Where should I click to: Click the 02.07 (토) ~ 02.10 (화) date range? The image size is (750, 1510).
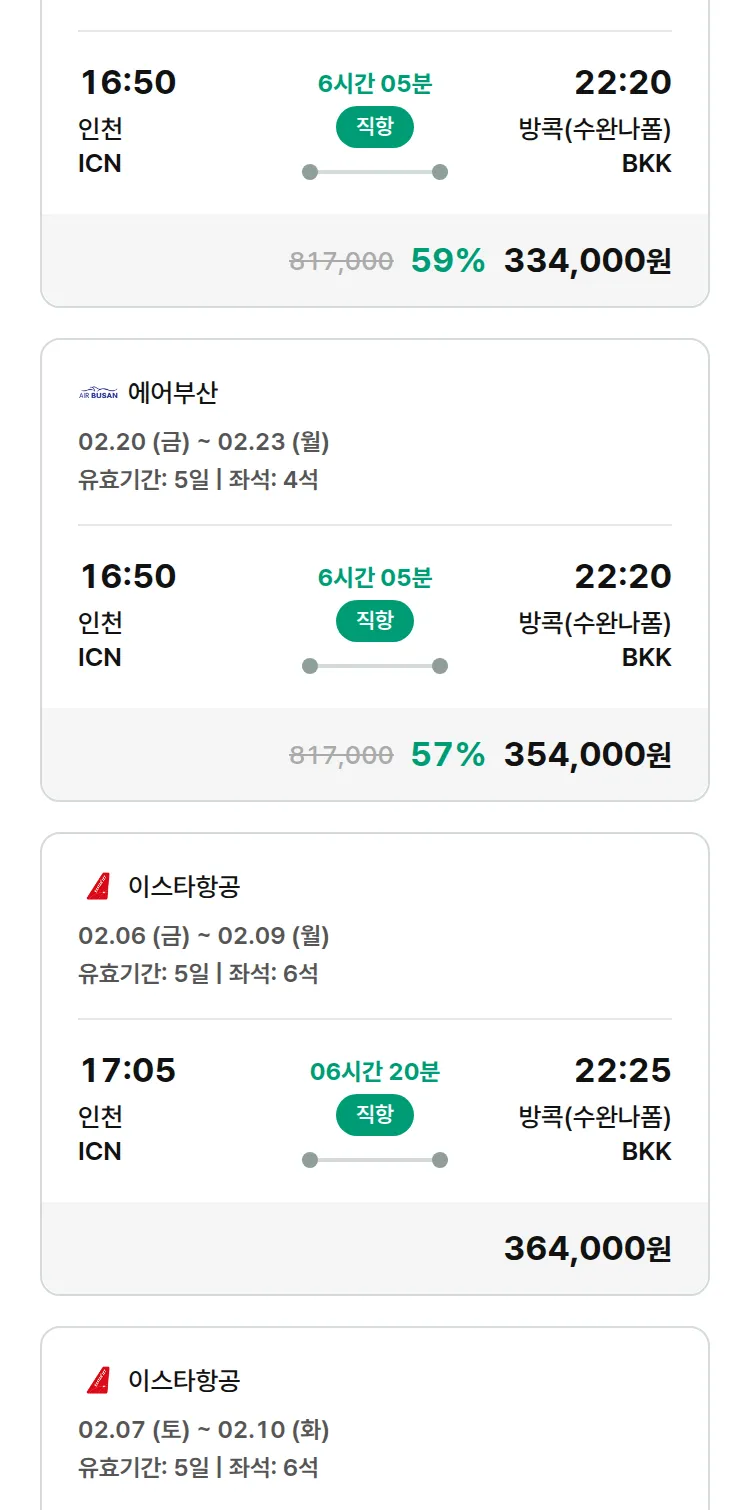click(x=204, y=1430)
